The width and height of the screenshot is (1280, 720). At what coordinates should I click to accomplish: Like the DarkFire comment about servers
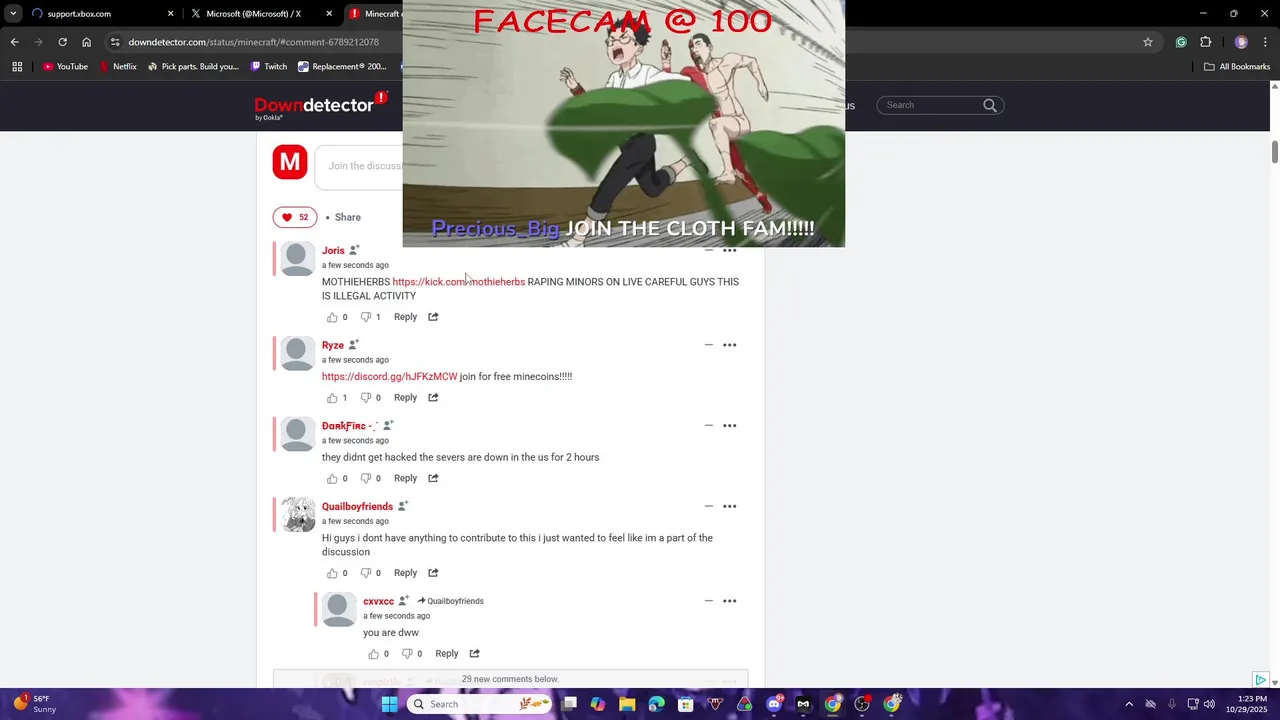pos(332,478)
